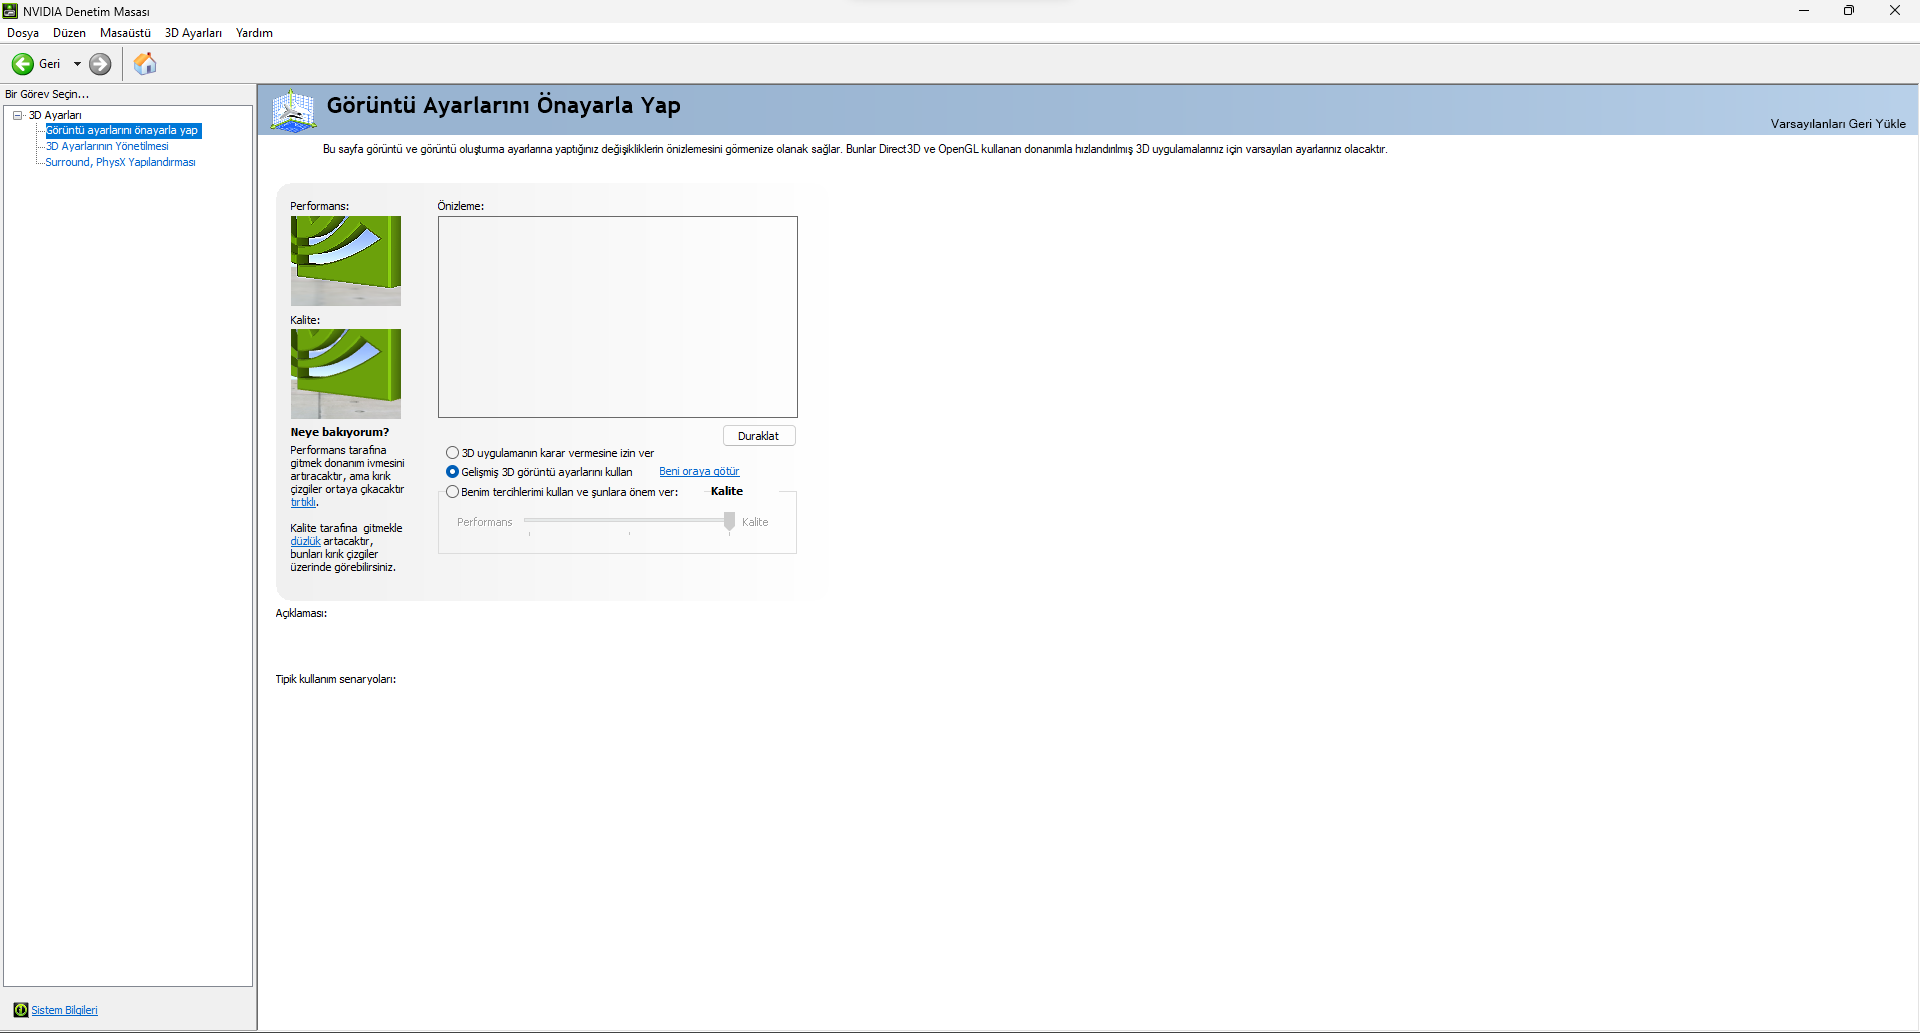This screenshot has width=1920, height=1033.
Task: Open the Masaüstü menu
Action: click(125, 33)
